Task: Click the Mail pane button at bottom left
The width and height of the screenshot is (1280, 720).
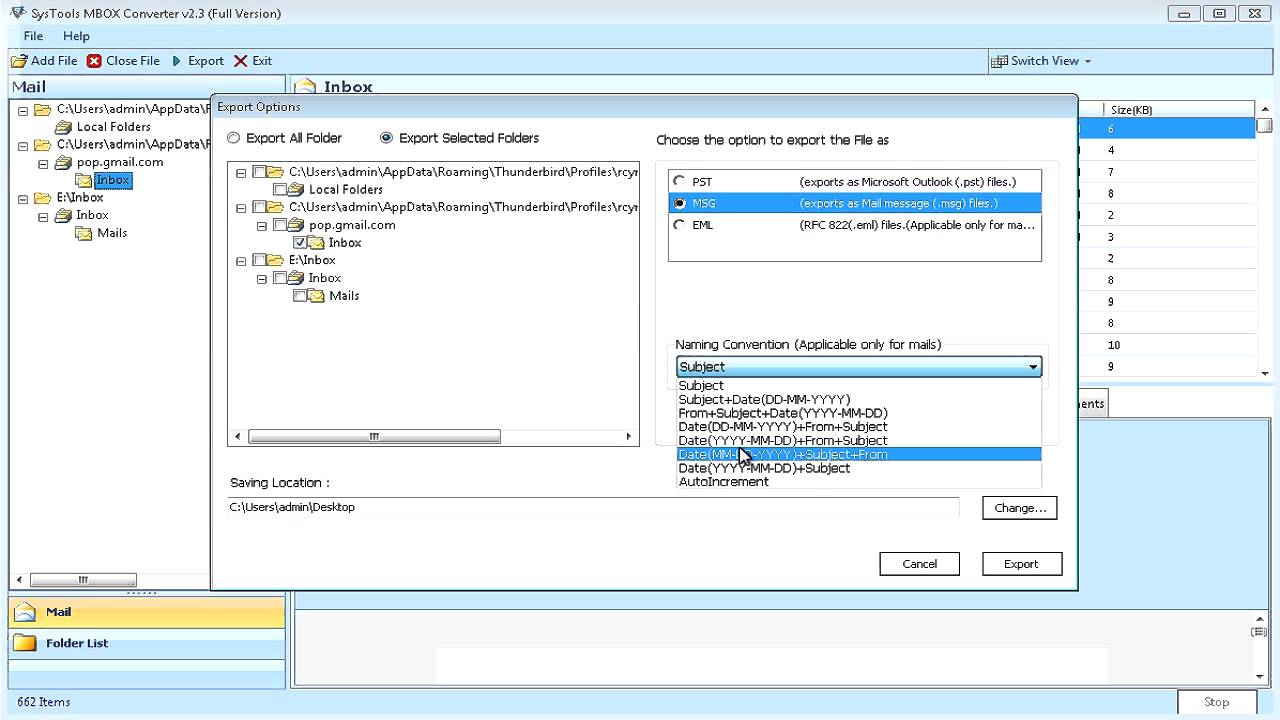Action: point(147,612)
